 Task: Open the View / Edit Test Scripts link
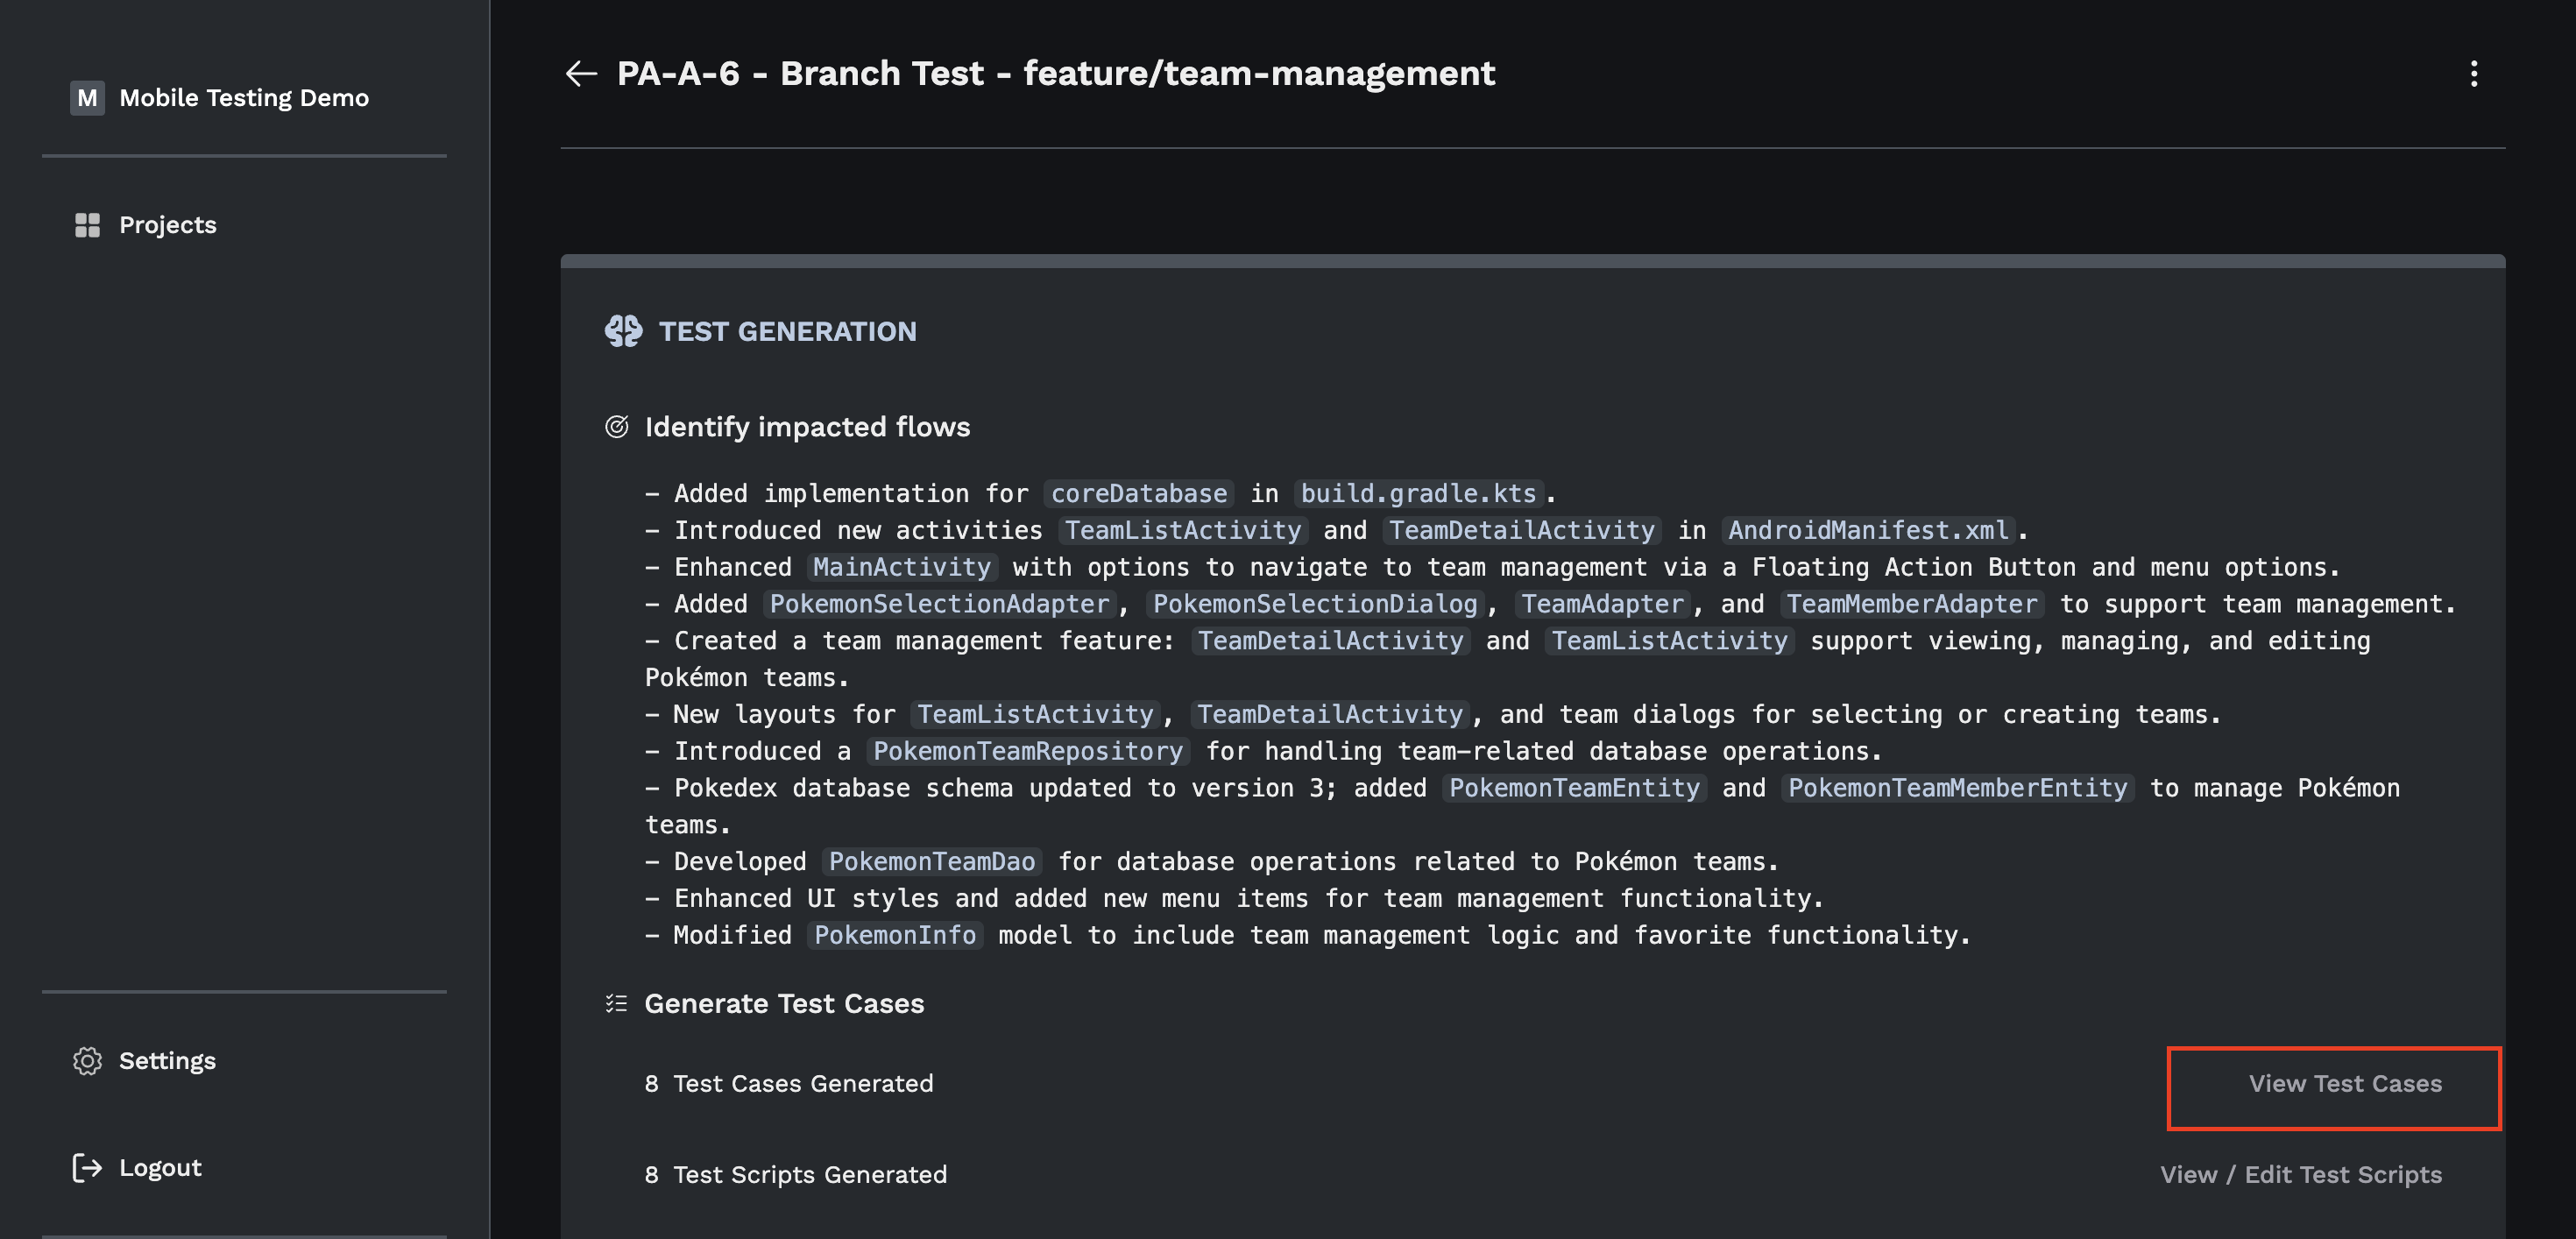click(2300, 1175)
